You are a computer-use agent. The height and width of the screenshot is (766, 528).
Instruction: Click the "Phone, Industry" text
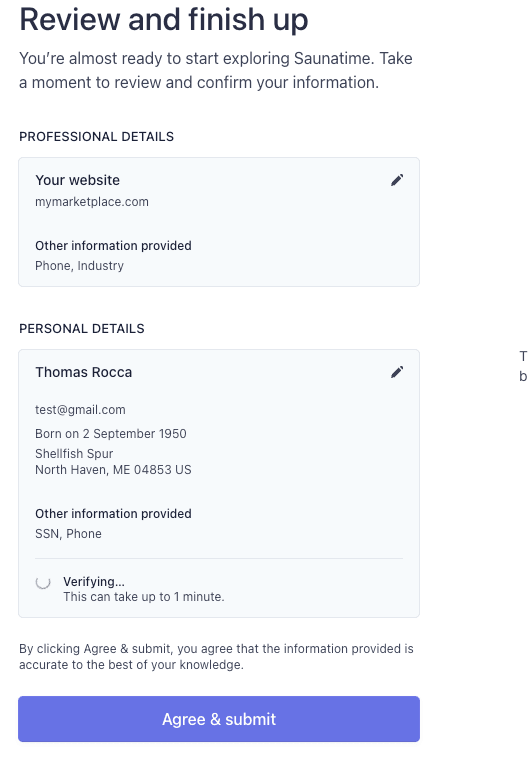80,266
